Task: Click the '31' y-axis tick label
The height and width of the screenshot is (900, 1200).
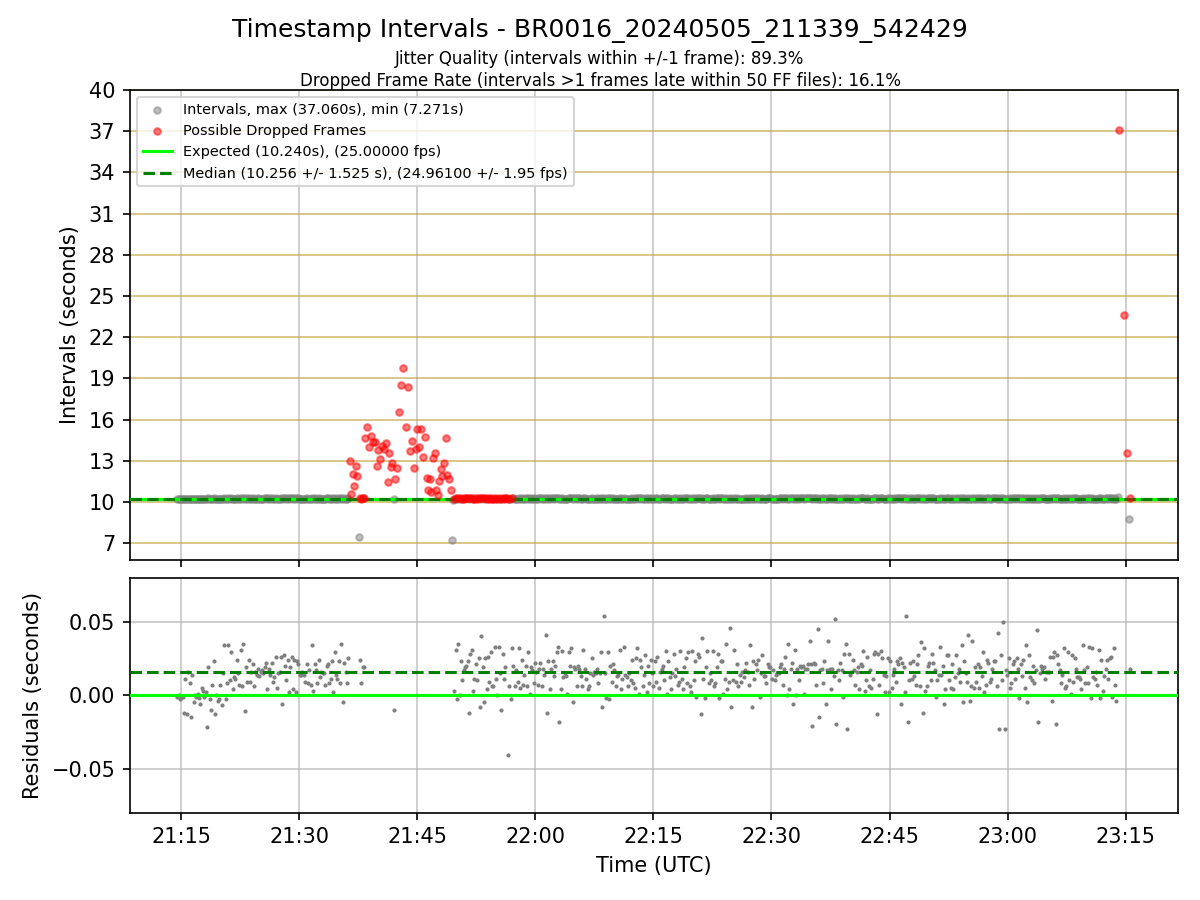Action: (x=104, y=214)
